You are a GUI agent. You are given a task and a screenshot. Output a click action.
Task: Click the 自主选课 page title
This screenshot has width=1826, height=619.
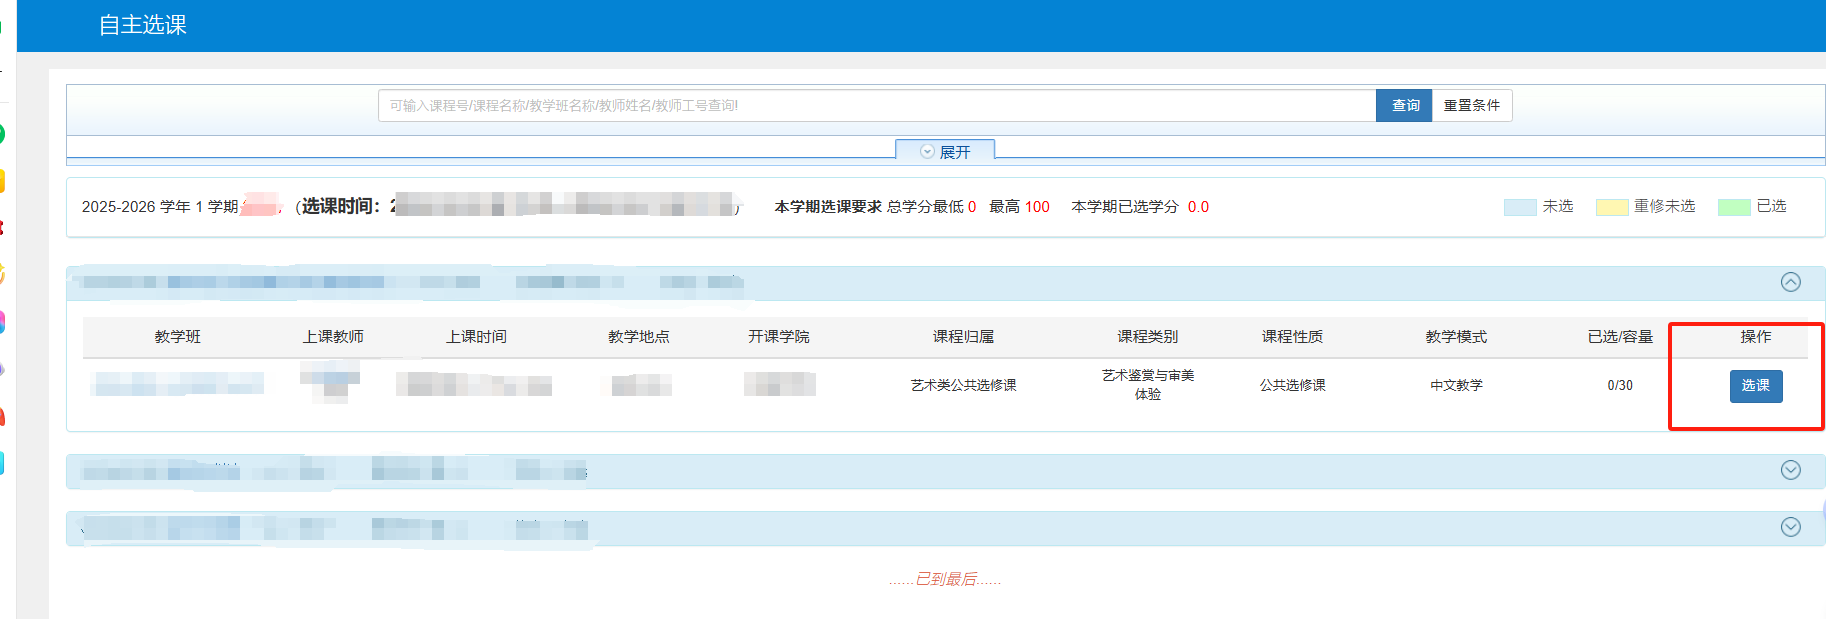(x=143, y=25)
